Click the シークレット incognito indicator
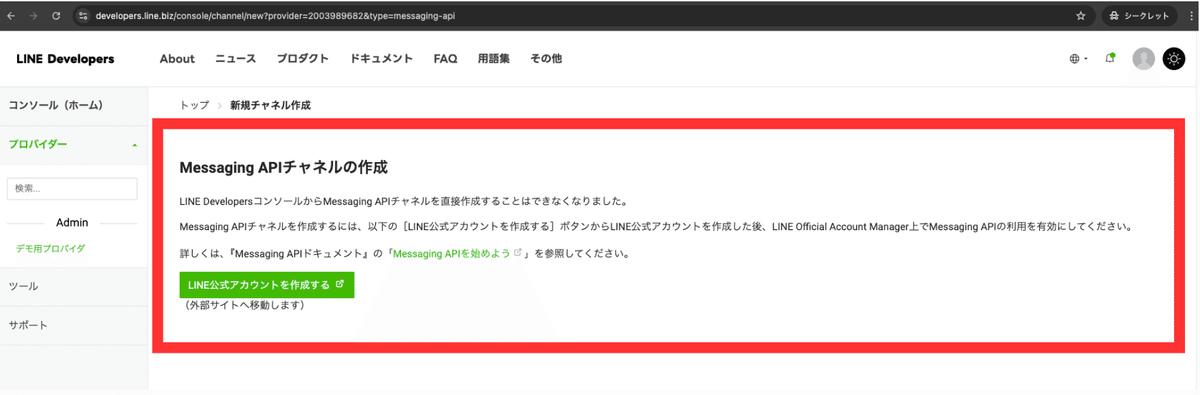This screenshot has height=395, width=1200. (x=1140, y=16)
